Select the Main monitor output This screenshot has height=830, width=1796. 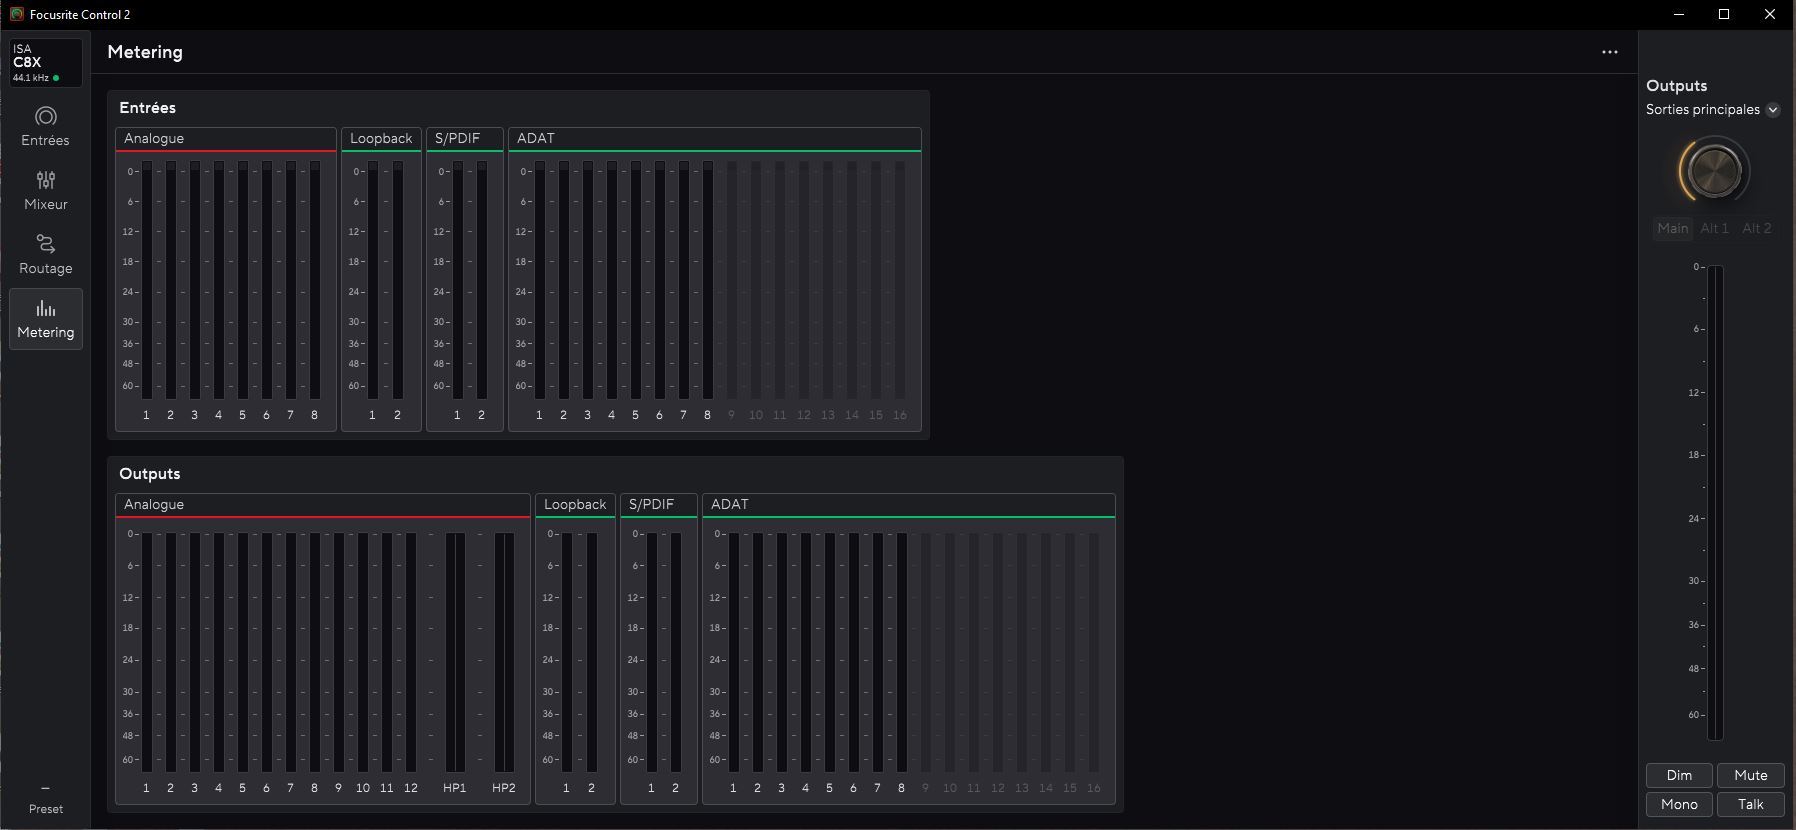pos(1672,228)
